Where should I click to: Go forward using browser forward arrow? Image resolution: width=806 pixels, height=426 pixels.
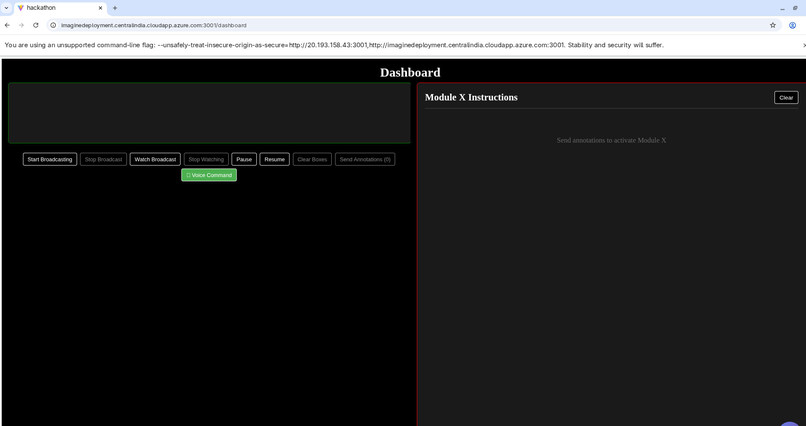[22, 25]
